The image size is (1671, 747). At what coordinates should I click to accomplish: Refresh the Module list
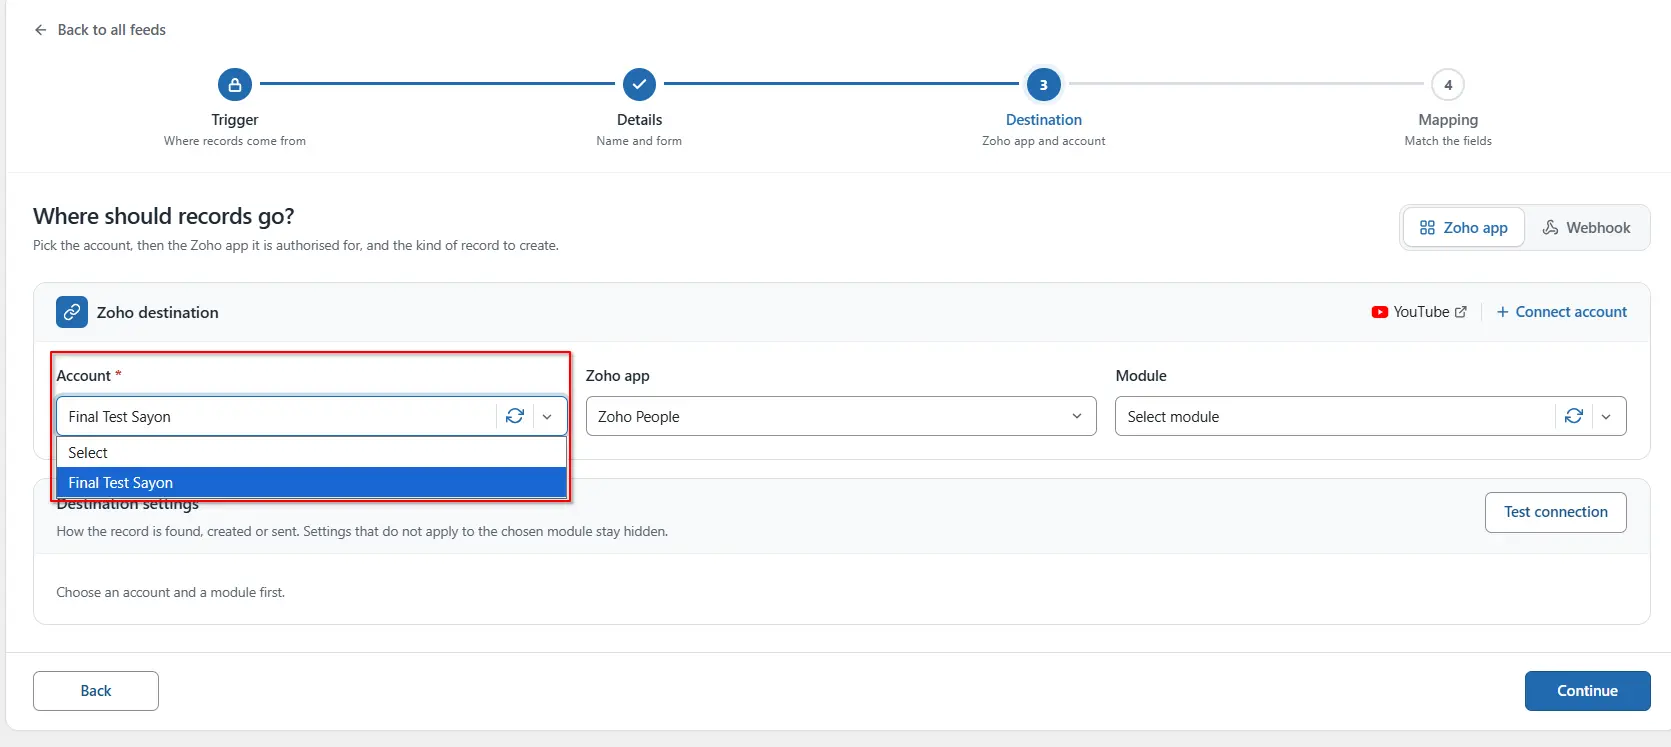point(1573,416)
